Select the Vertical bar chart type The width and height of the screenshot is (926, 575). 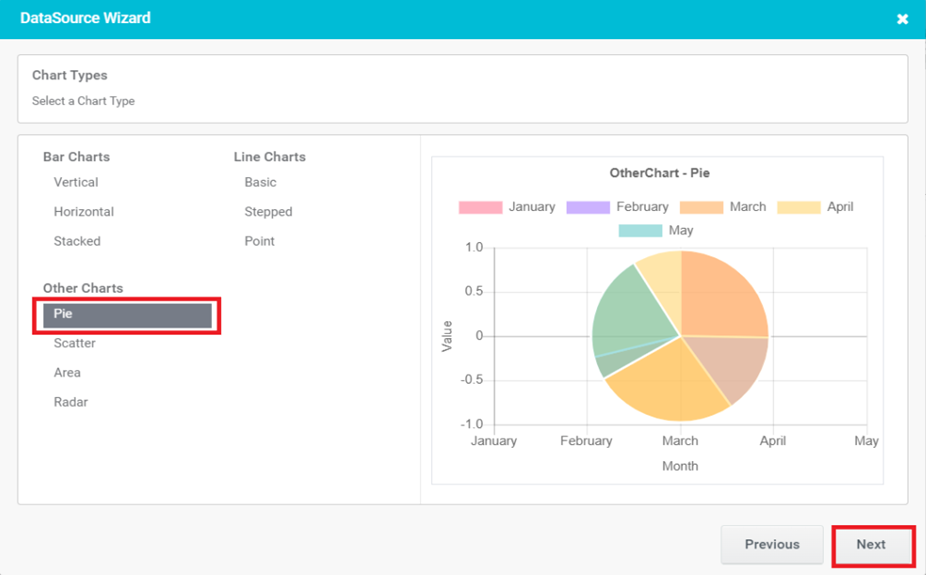[x=76, y=182]
